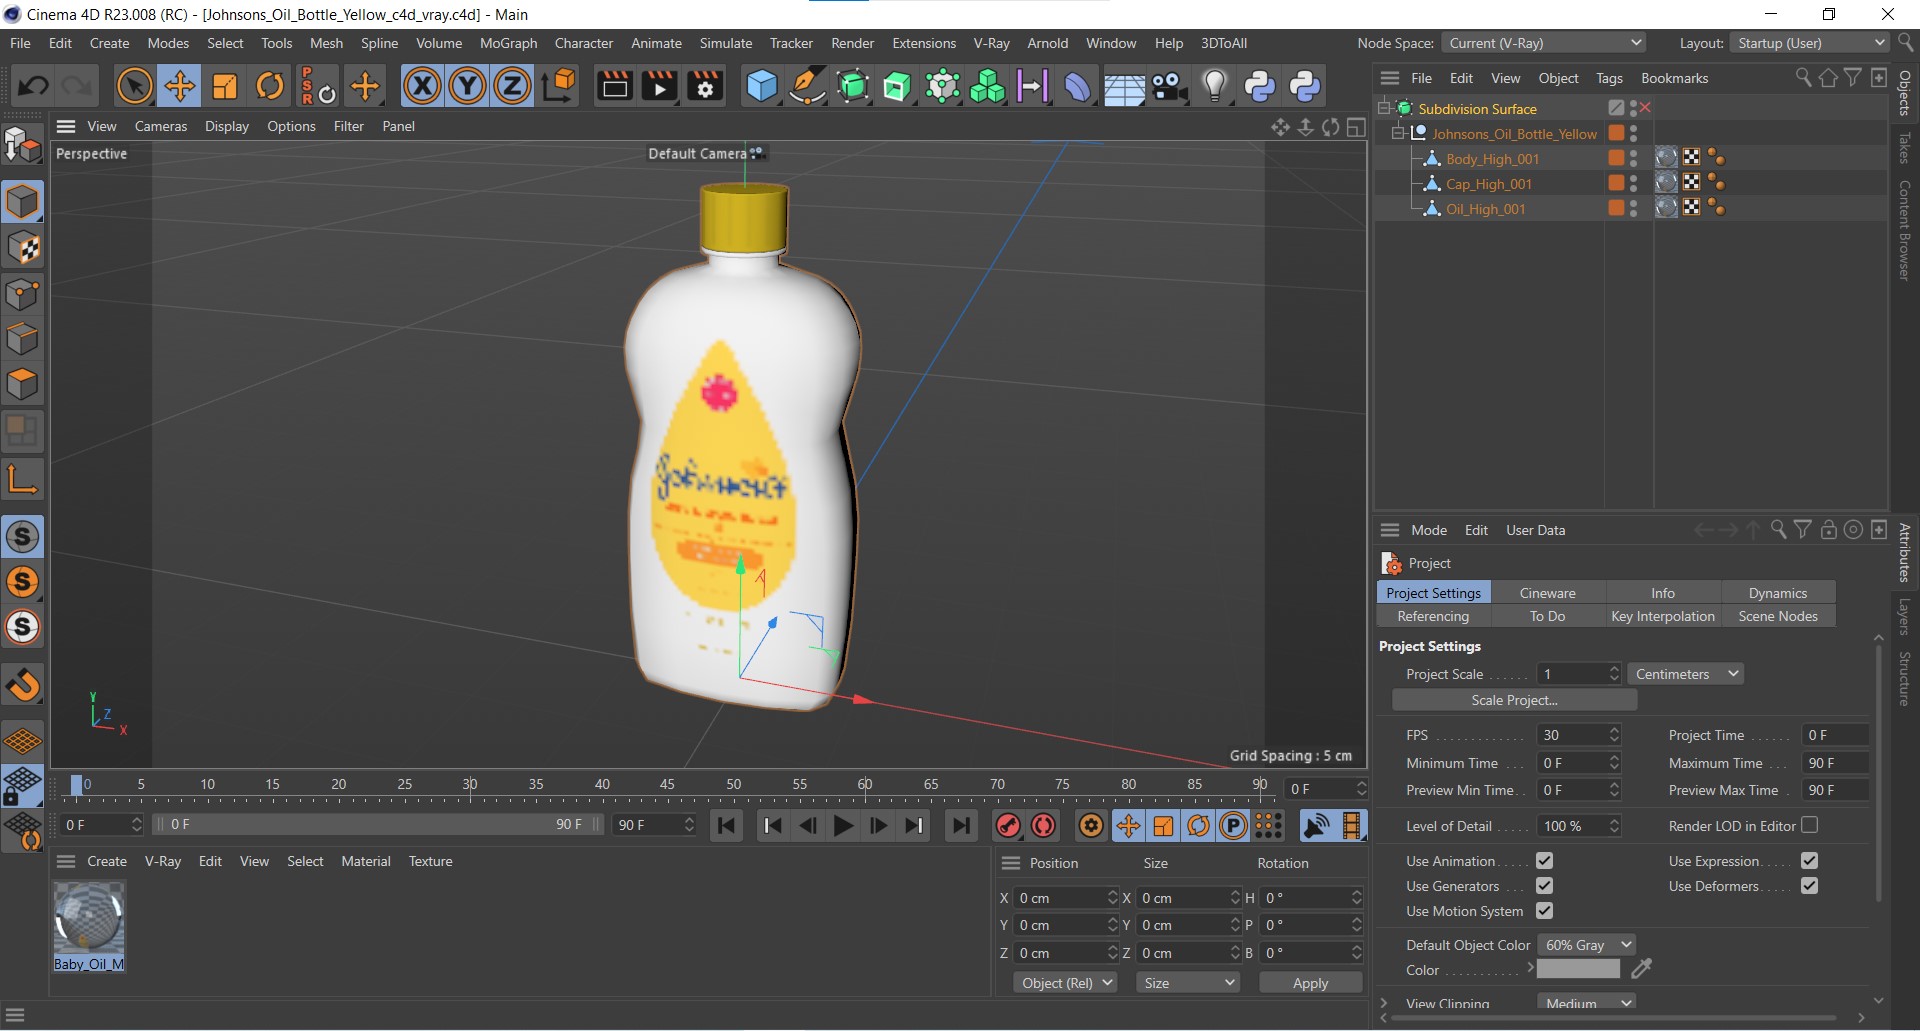
Task: Open the V-Ray menu
Action: [992, 43]
